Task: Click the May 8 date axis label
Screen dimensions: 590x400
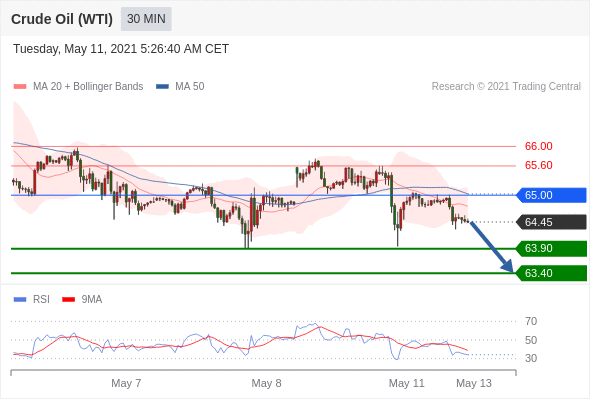Action: pyautogui.click(x=266, y=383)
